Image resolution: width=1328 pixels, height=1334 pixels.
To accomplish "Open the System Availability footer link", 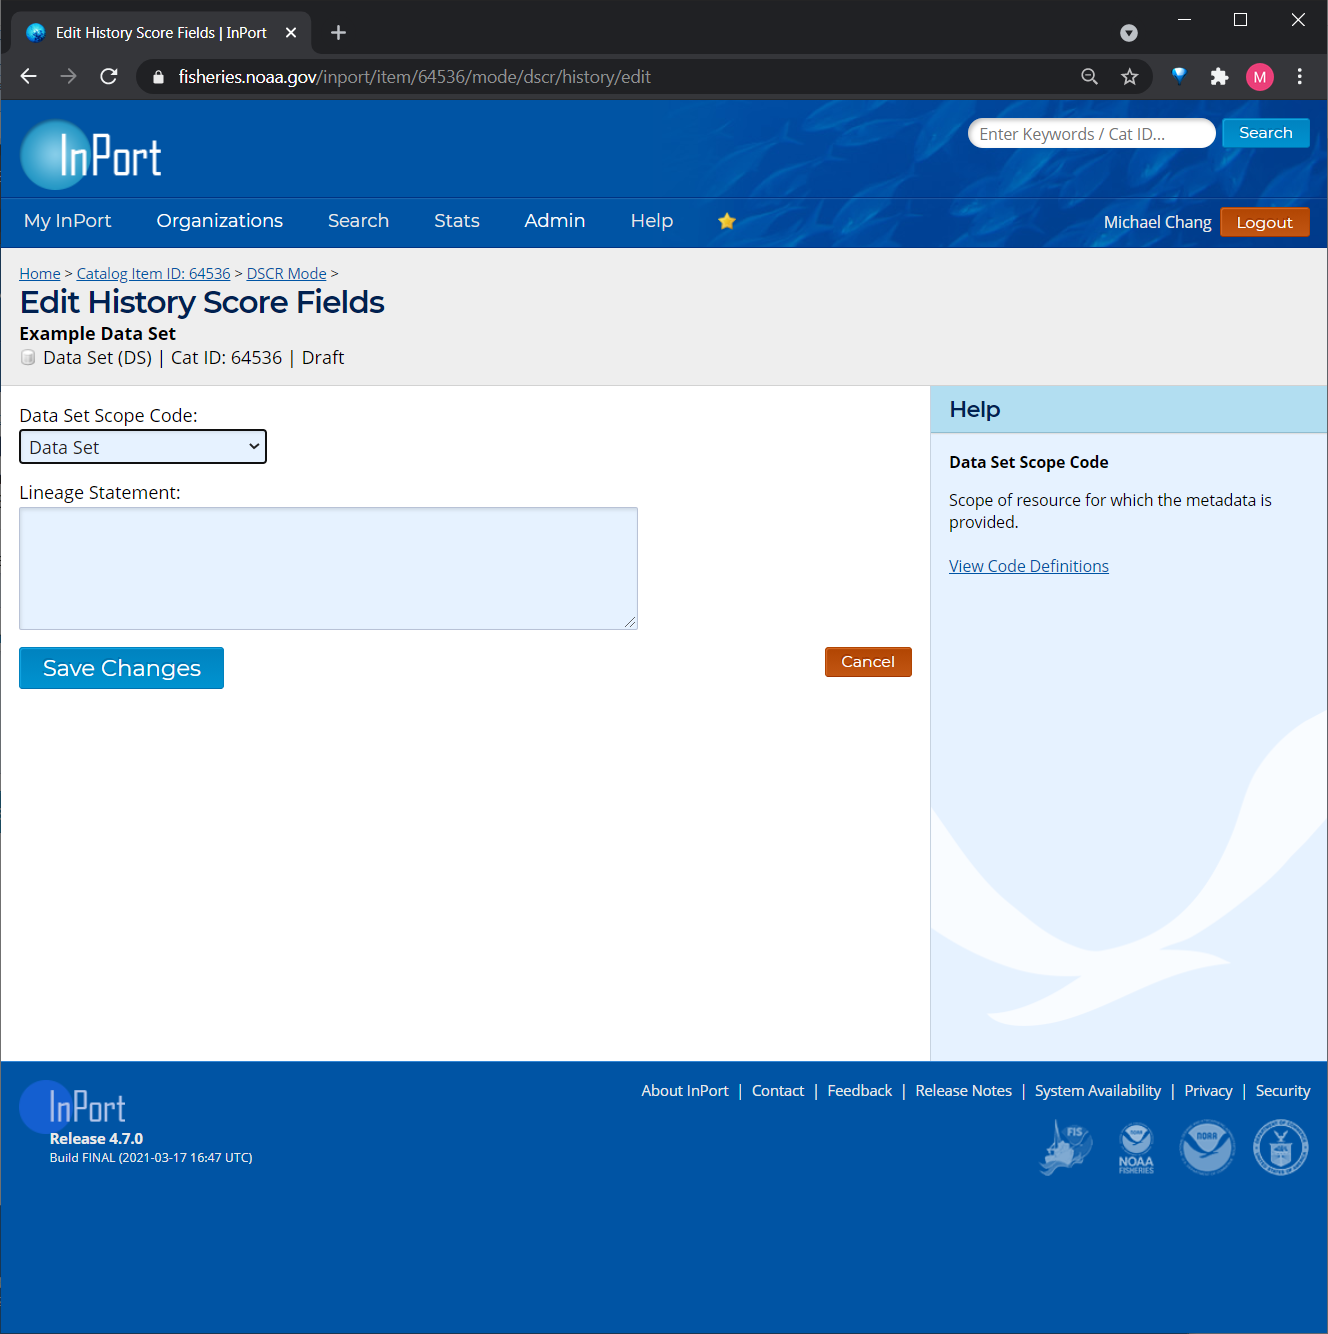I will click(1098, 1091).
